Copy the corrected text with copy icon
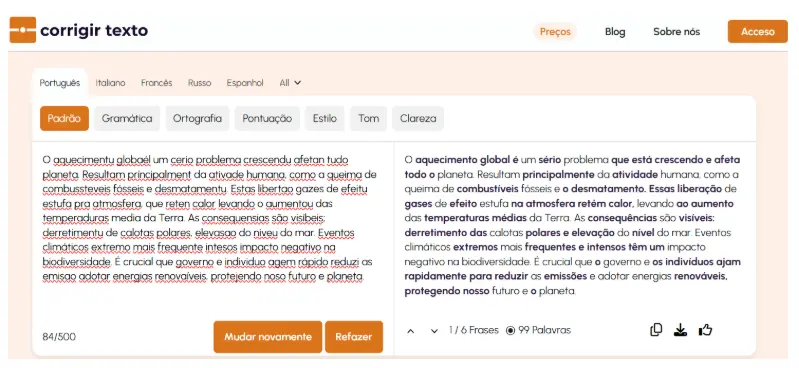 point(656,330)
